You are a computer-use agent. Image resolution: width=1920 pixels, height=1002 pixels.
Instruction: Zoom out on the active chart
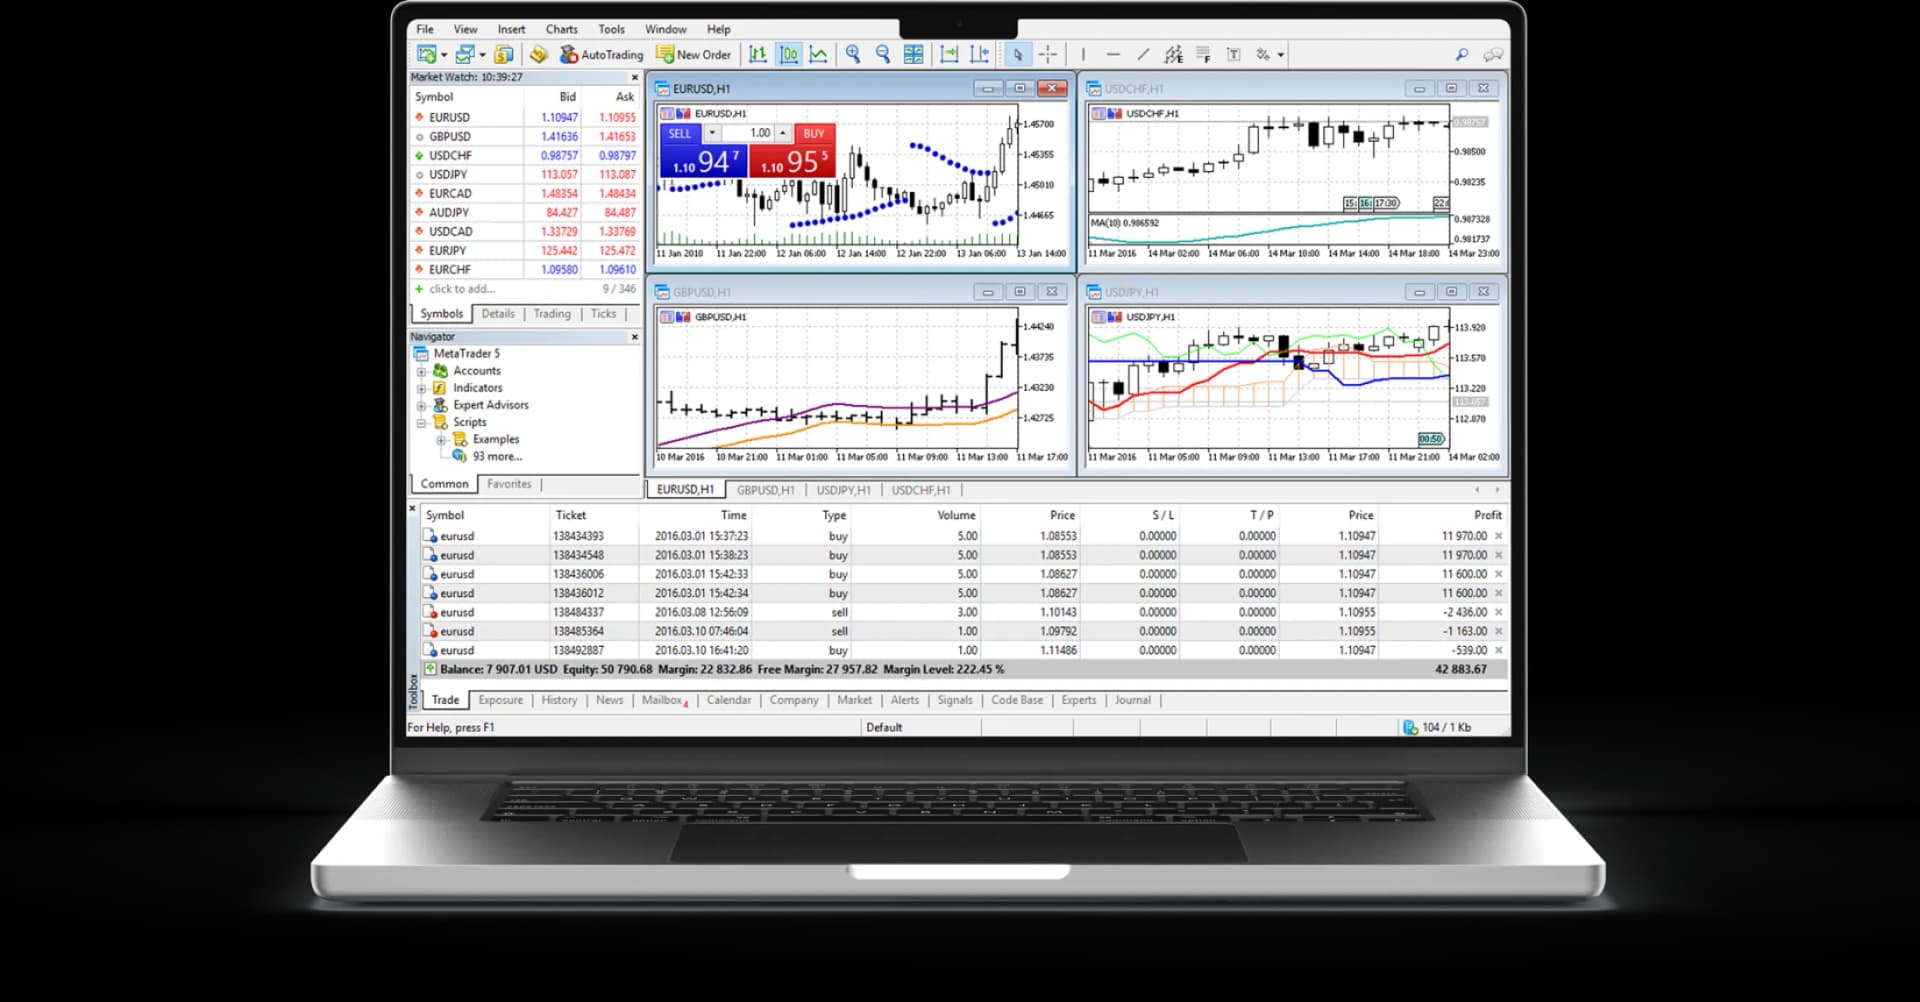pyautogui.click(x=883, y=54)
